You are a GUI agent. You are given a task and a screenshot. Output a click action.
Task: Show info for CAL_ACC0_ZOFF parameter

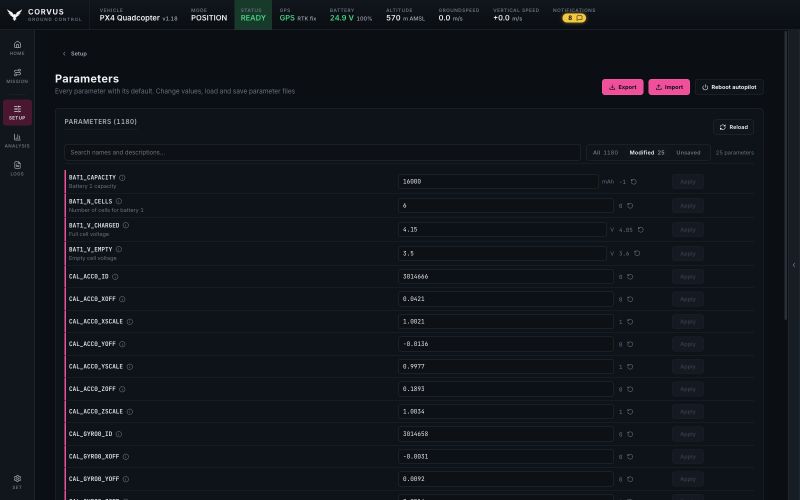point(122,389)
